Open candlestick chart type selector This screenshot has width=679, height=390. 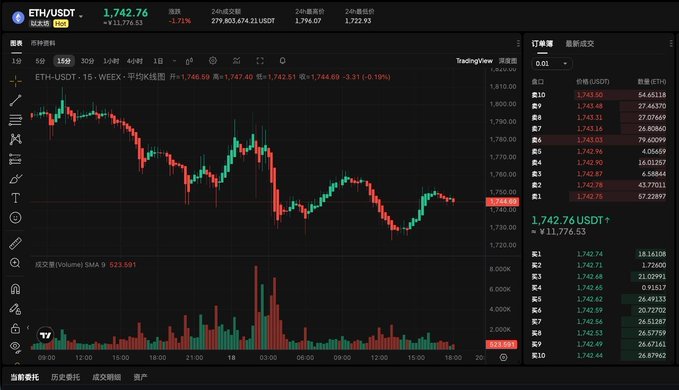(189, 61)
